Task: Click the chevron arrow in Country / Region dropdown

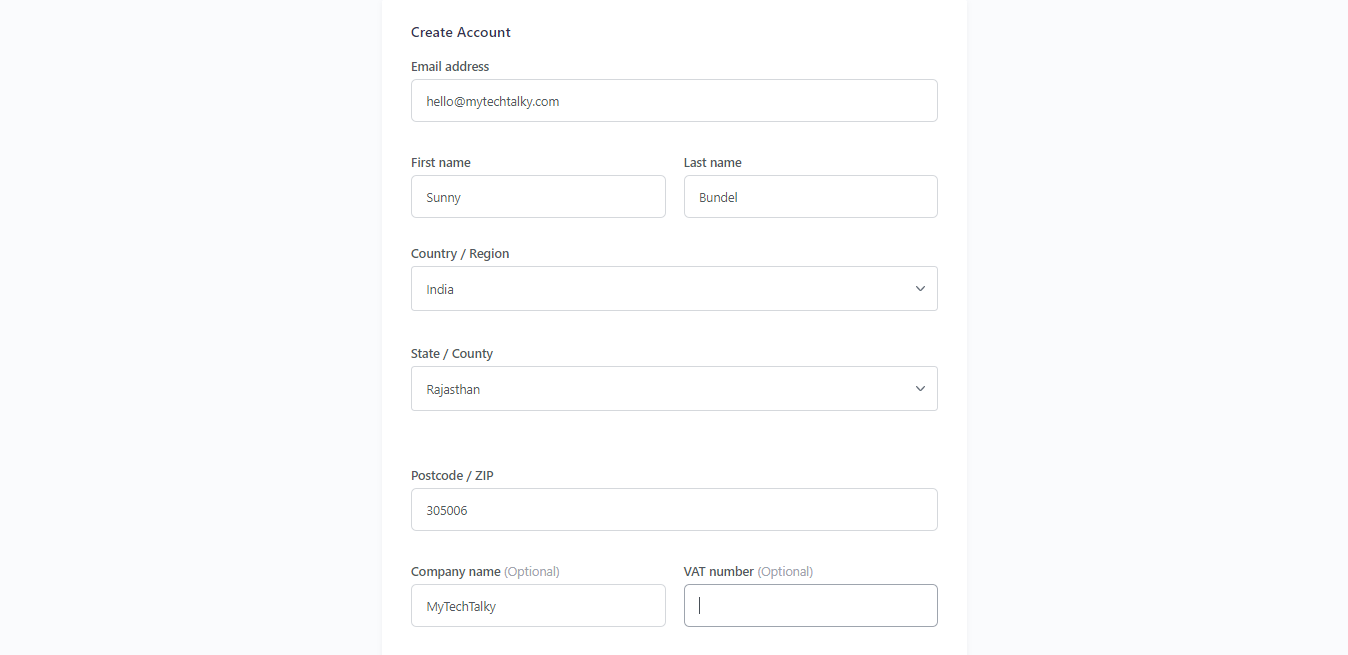Action: [920, 289]
